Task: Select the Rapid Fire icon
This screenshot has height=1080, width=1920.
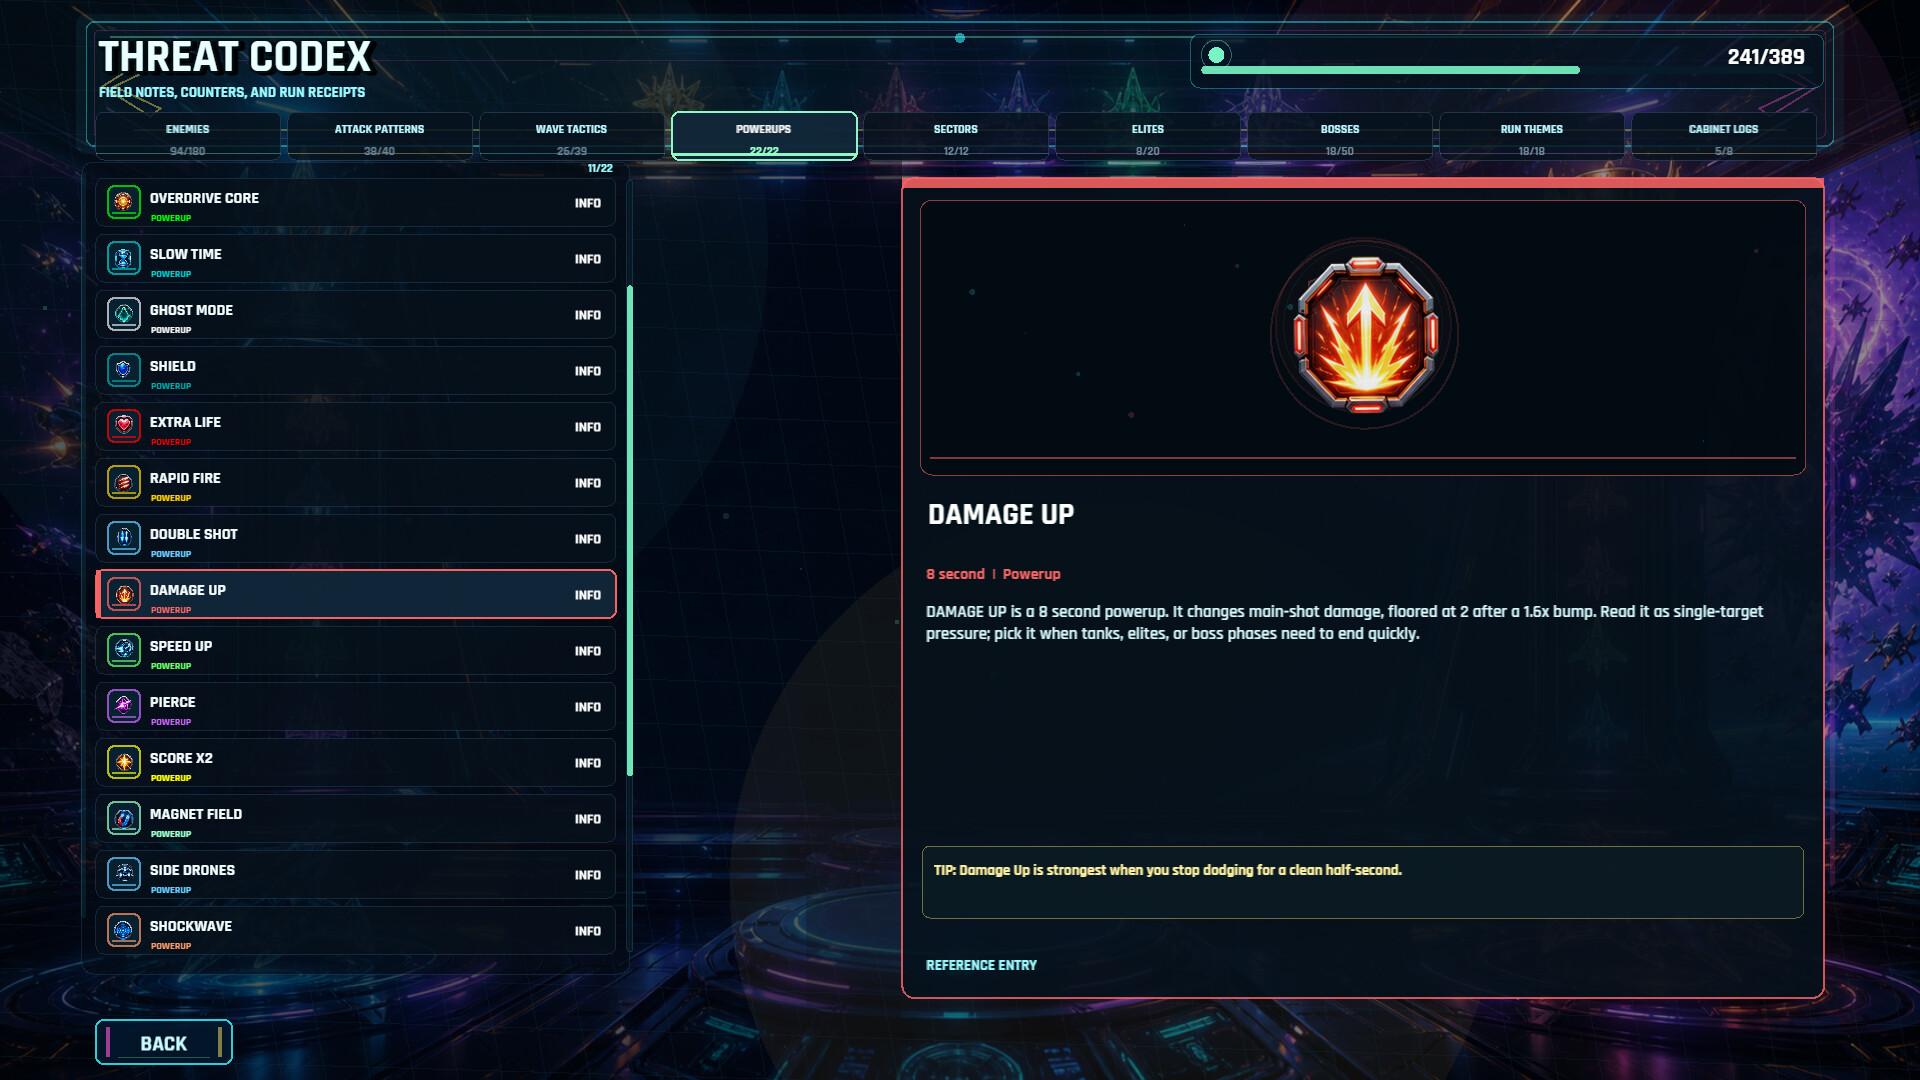Action: tap(123, 482)
